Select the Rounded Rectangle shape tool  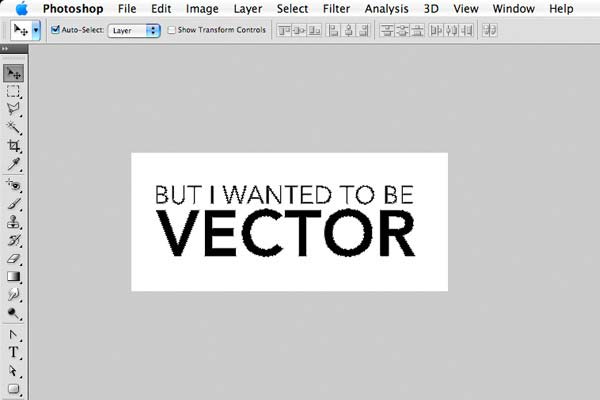tap(13, 389)
